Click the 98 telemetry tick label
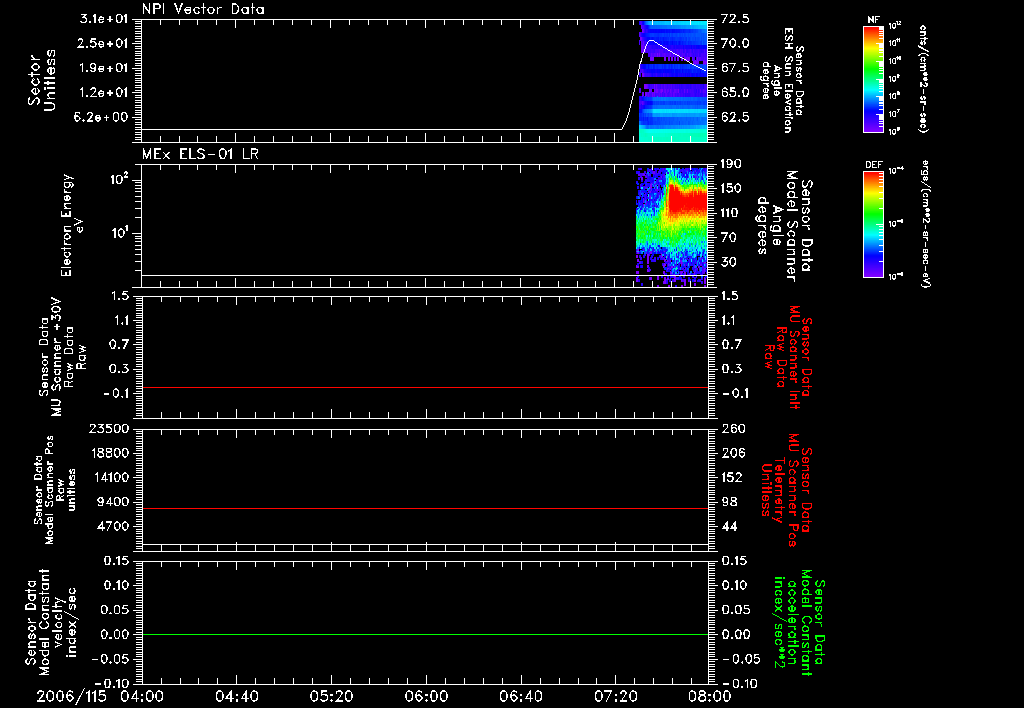This screenshot has height=708, width=1024. click(729, 502)
